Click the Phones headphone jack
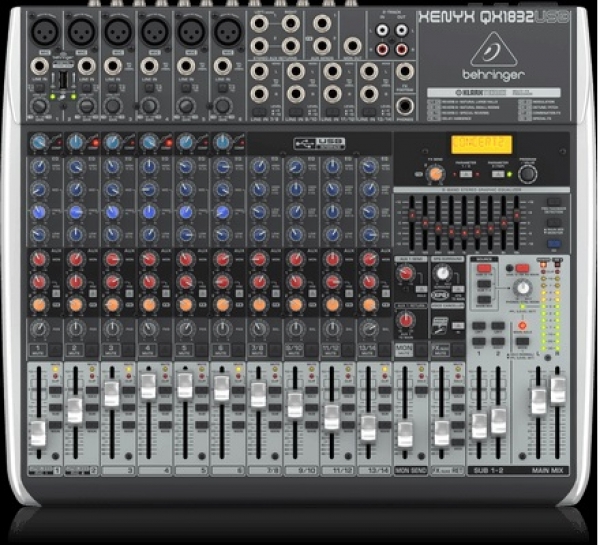 pos(405,106)
